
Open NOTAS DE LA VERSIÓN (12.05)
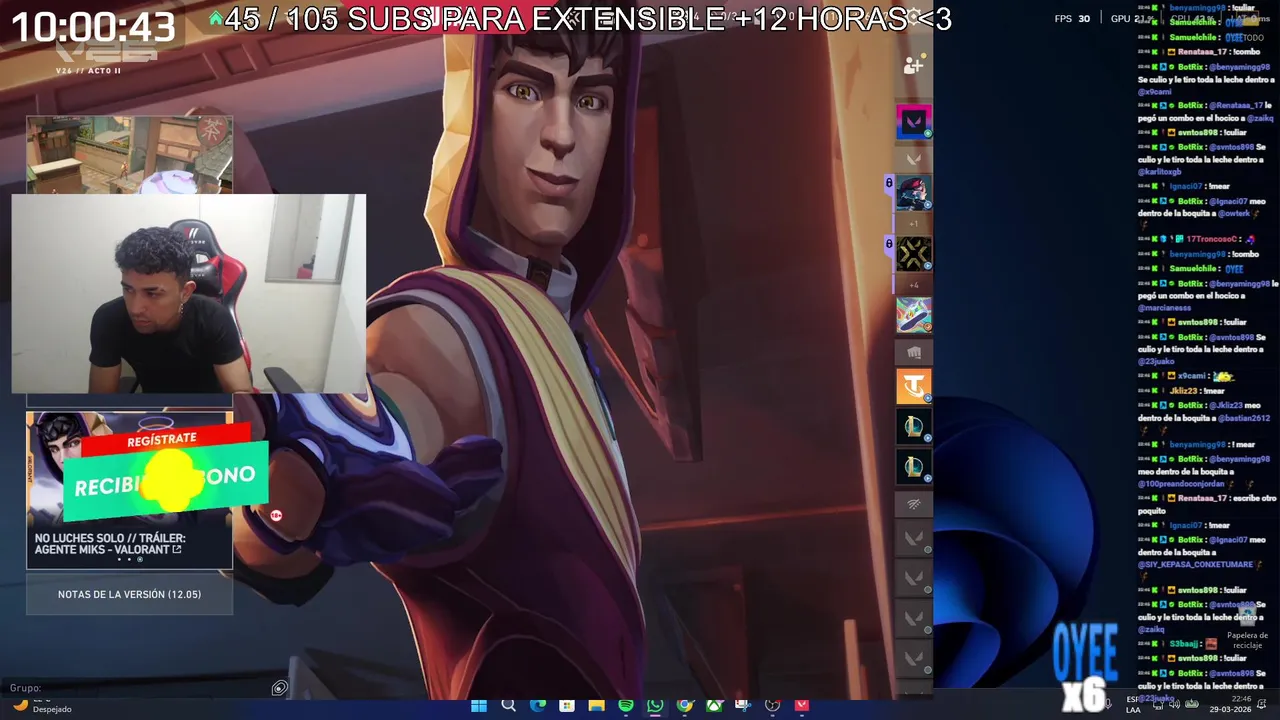129,594
